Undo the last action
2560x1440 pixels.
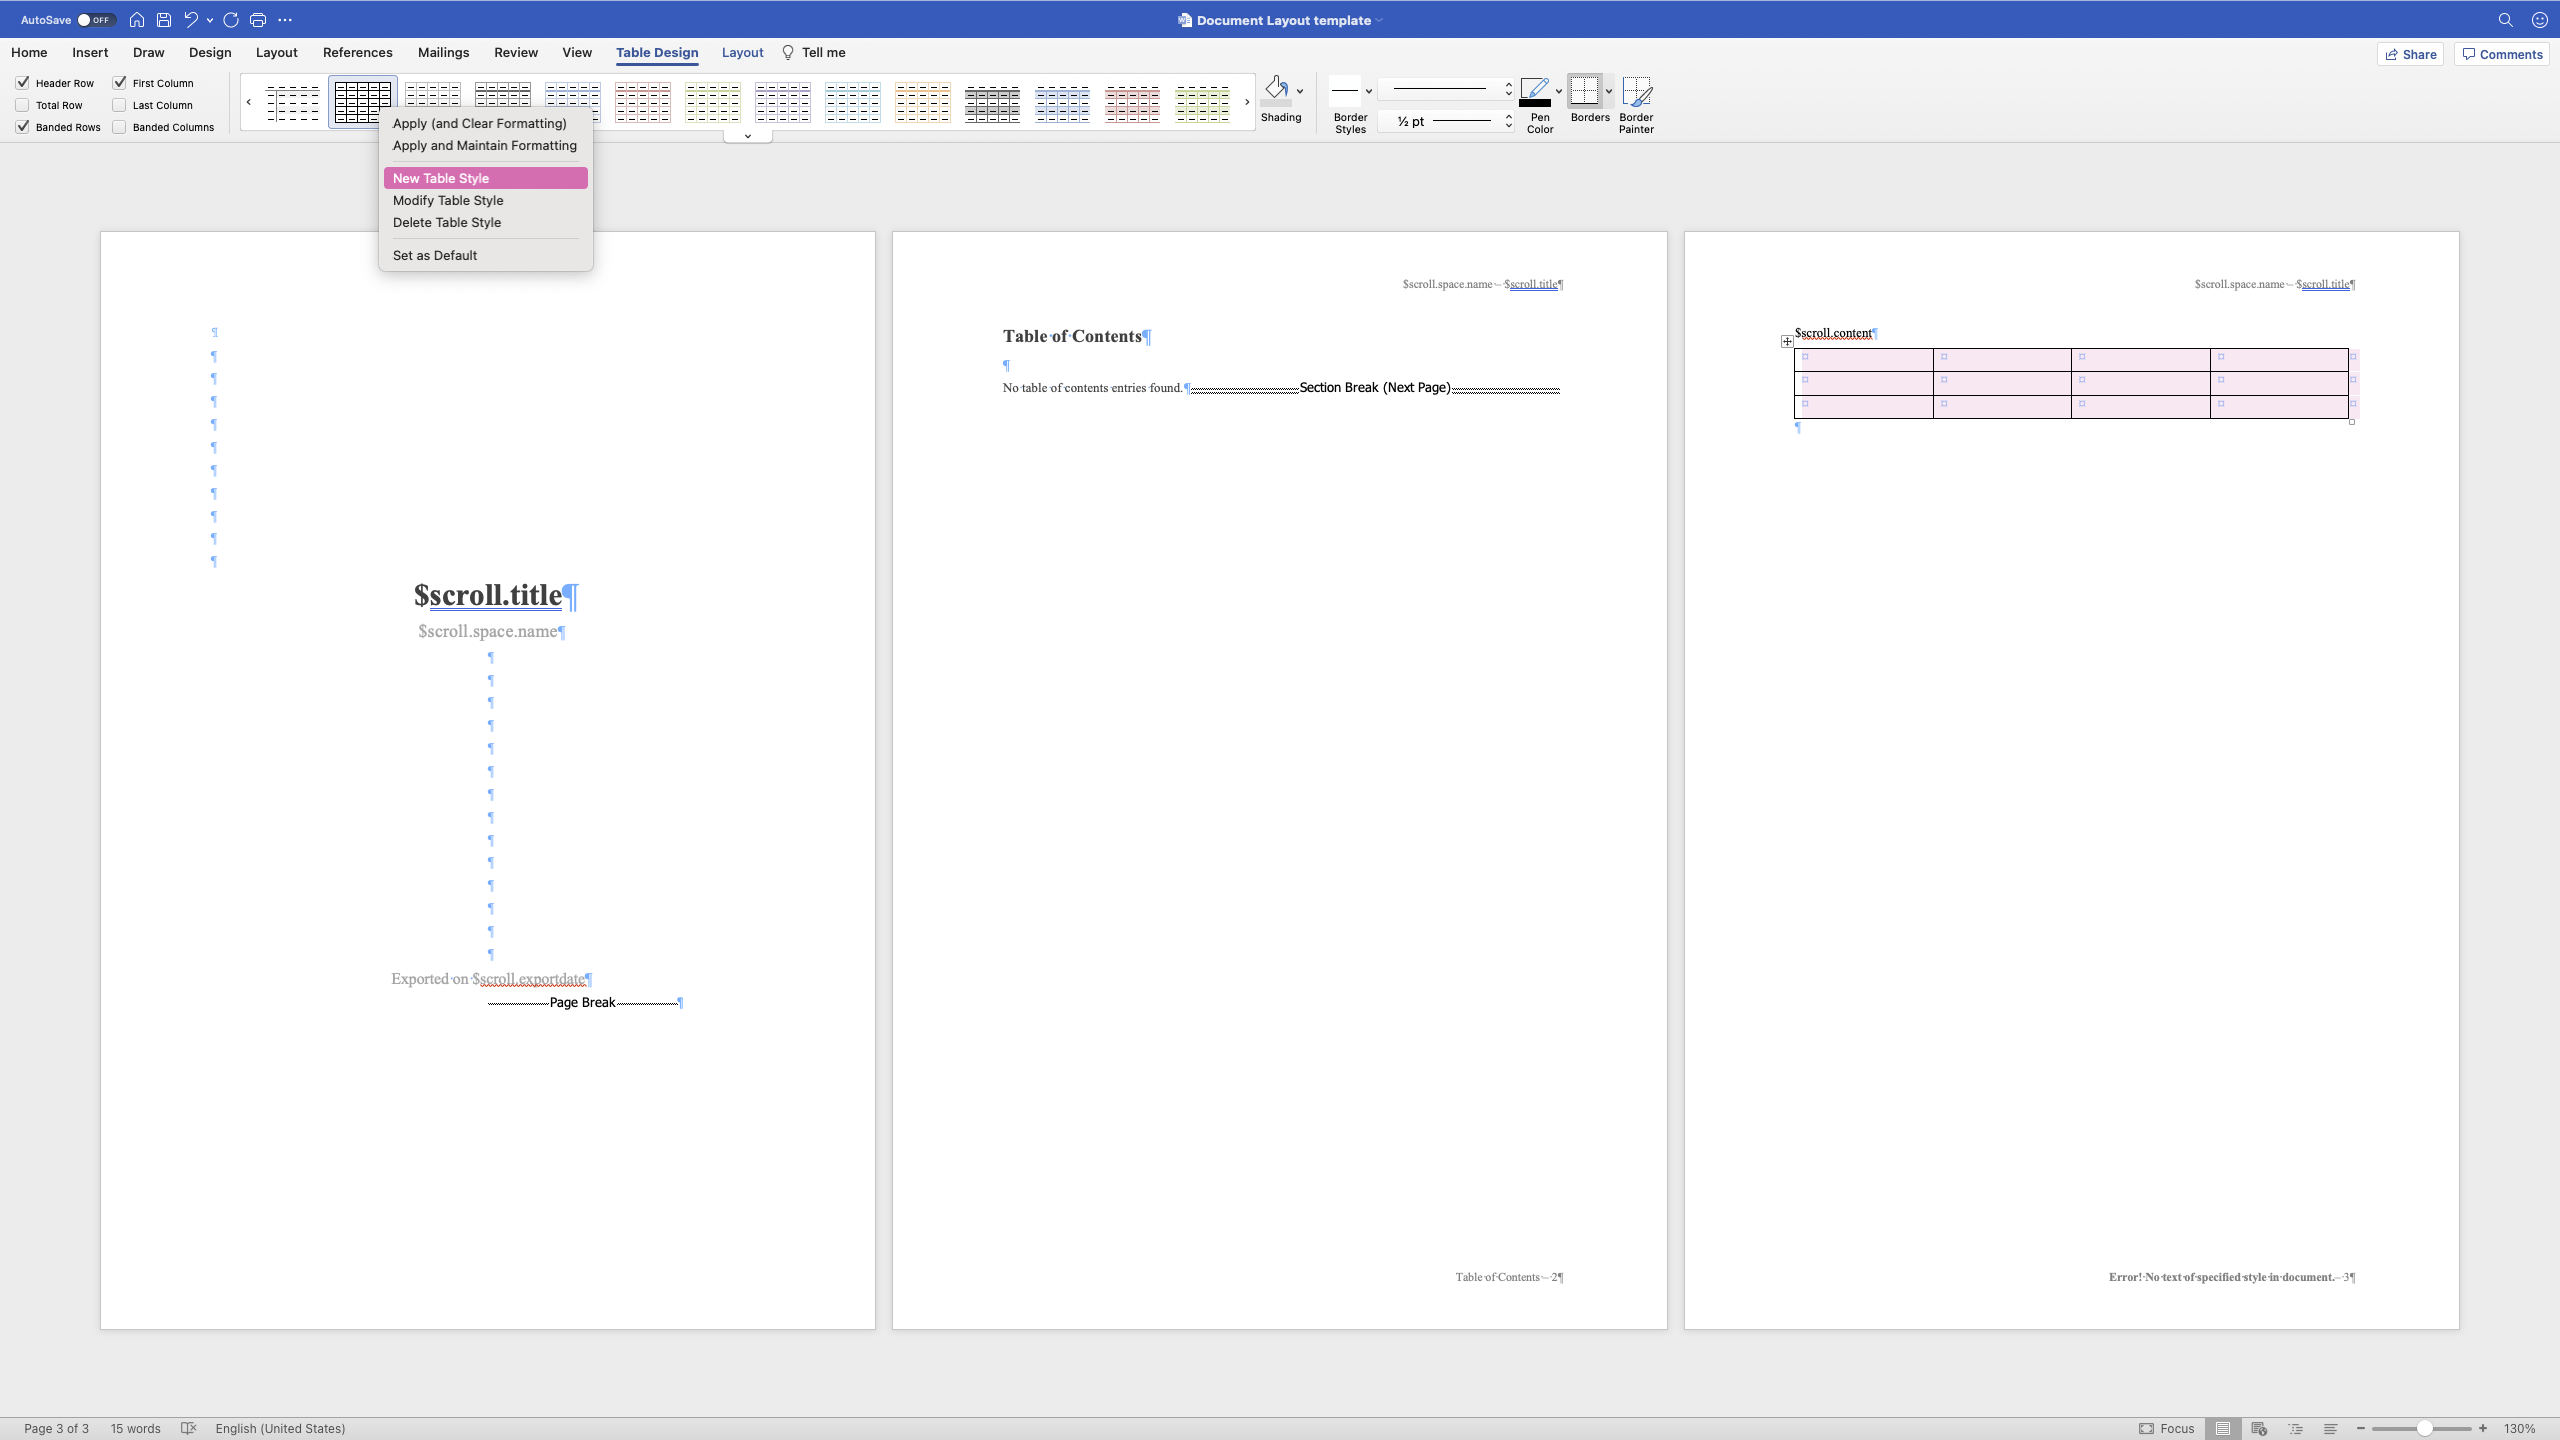(x=190, y=19)
